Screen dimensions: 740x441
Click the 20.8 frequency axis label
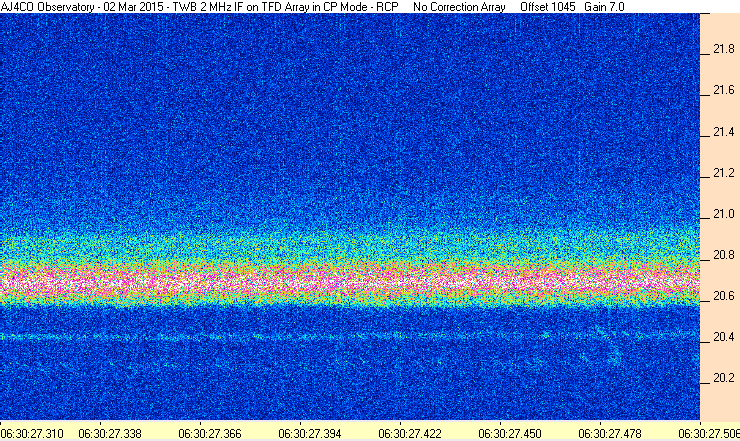723,255
